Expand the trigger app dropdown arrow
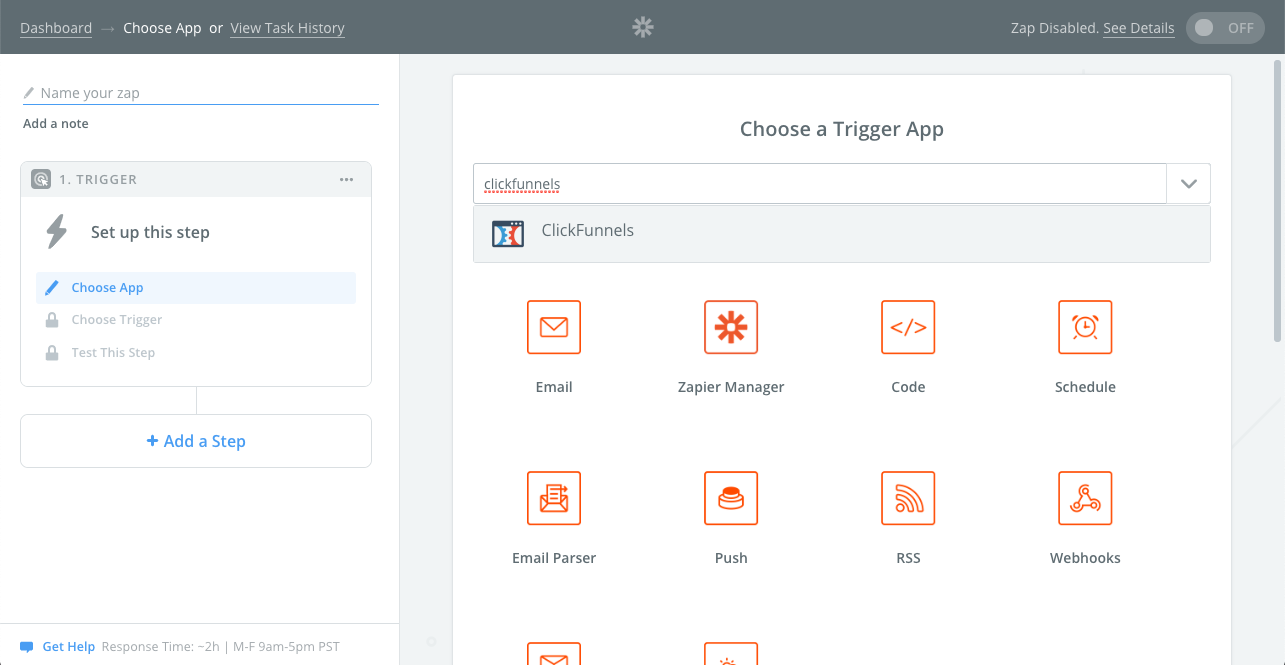The height and width of the screenshot is (665, 1285). 1189,184
